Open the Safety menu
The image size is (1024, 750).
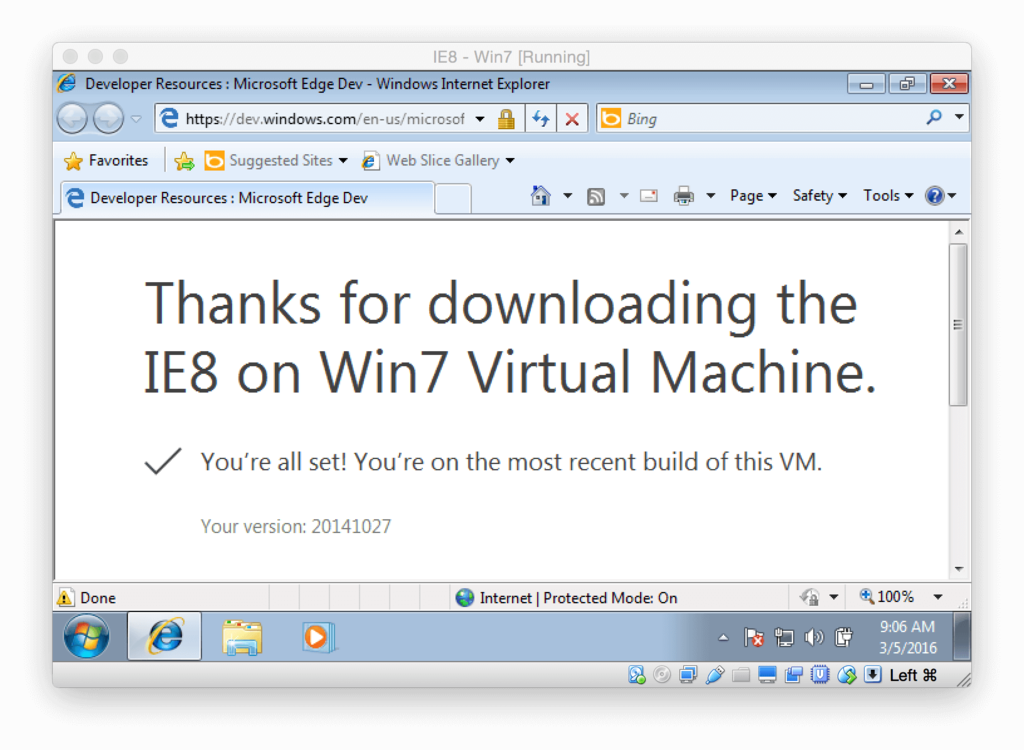point(820,195)
